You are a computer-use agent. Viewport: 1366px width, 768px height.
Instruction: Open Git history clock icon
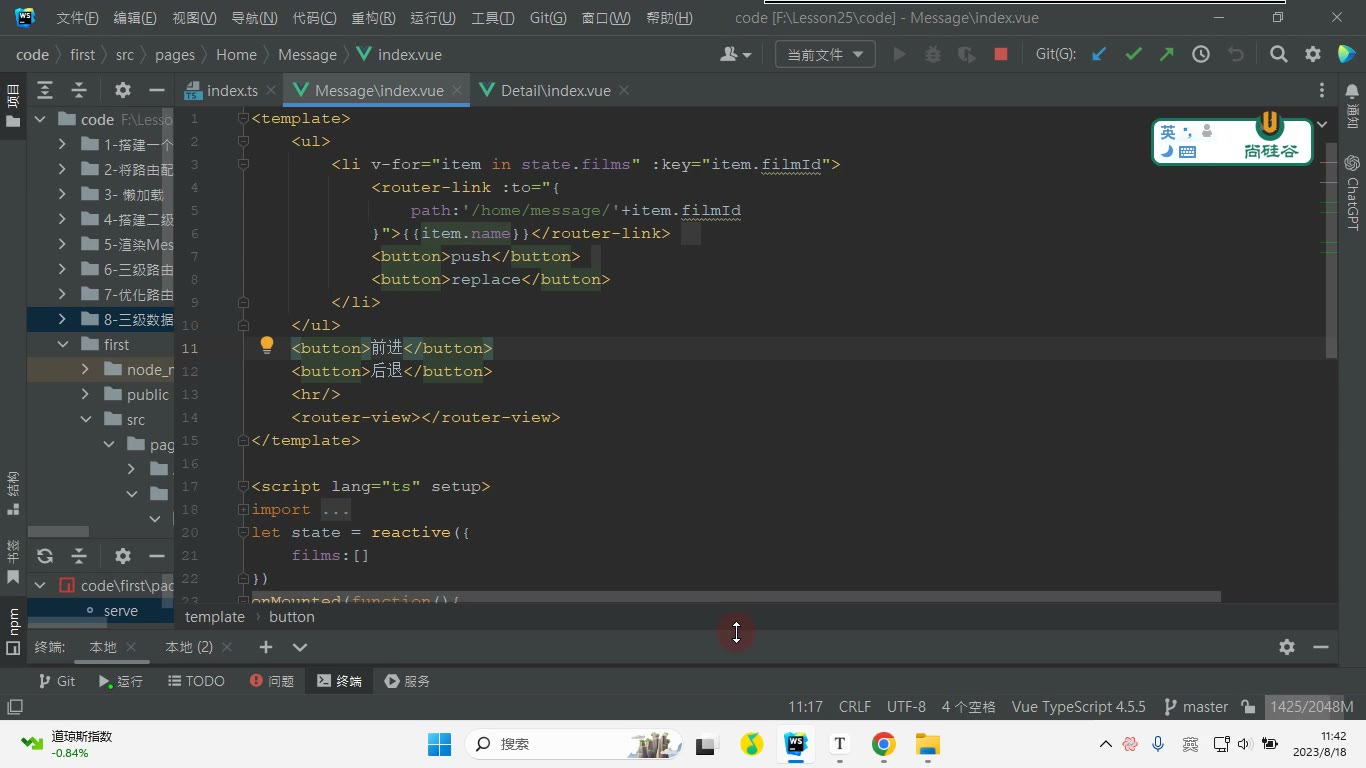[x=1201, y=55]
